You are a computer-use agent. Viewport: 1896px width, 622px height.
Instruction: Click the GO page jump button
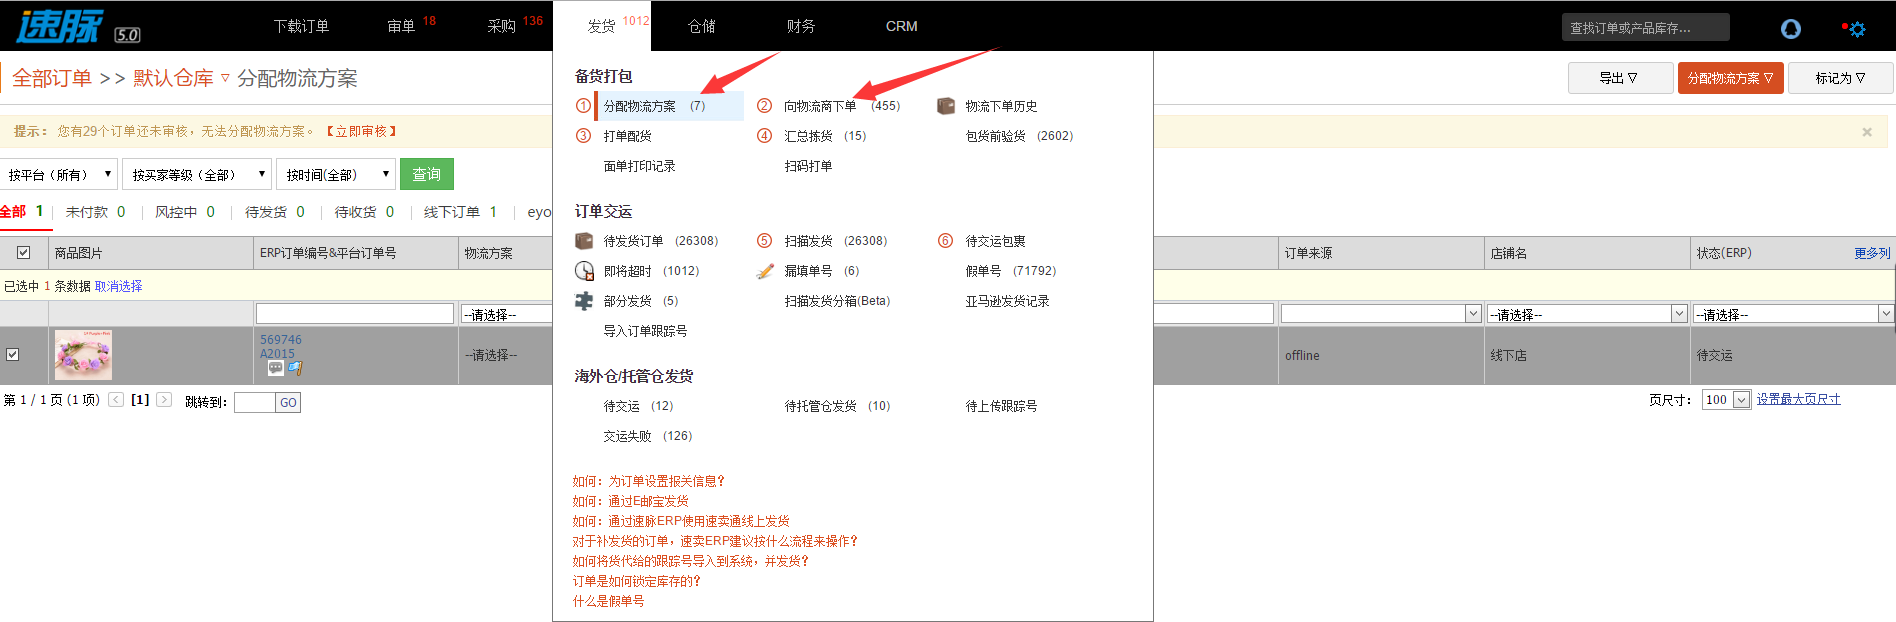coord(288,402)
